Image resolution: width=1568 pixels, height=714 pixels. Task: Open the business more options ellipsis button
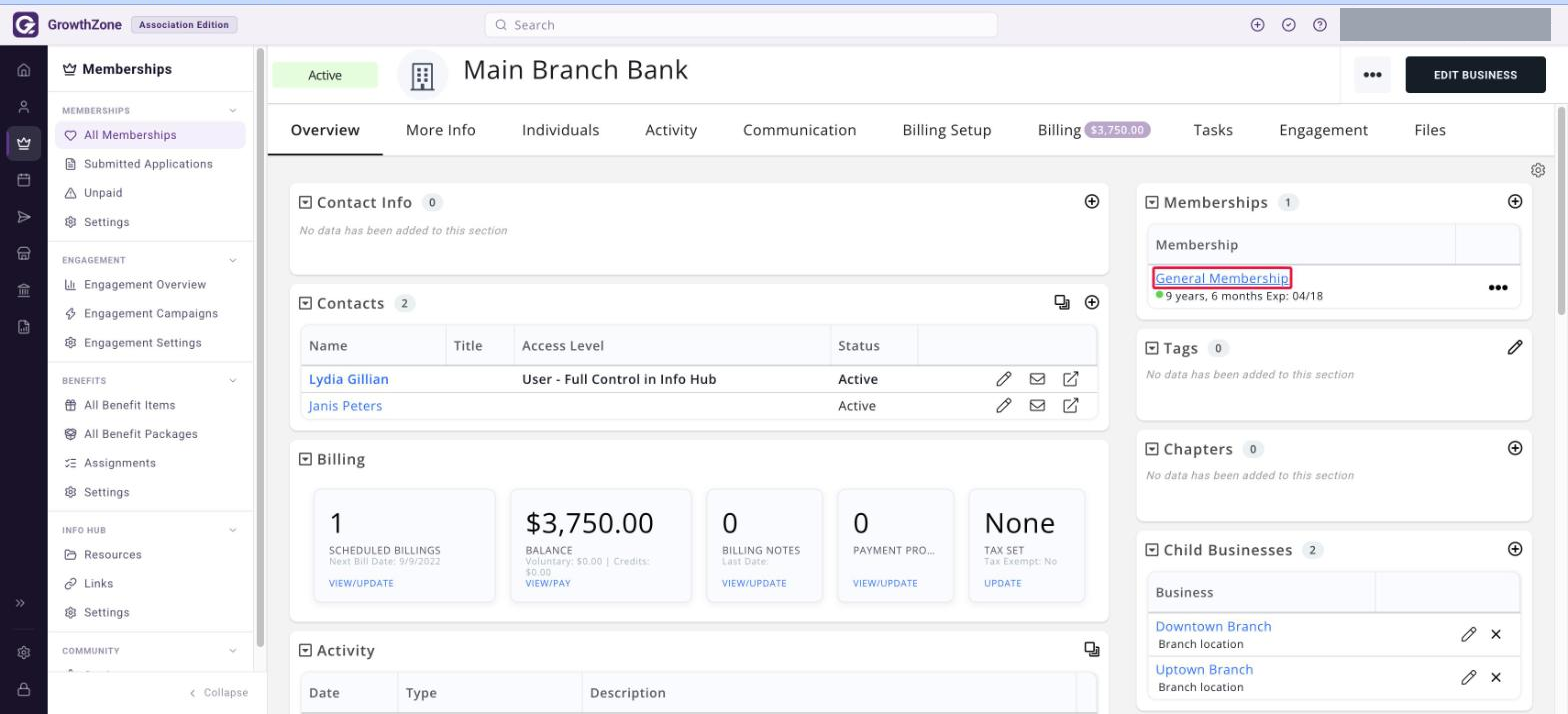click(x=1372, y=75)
